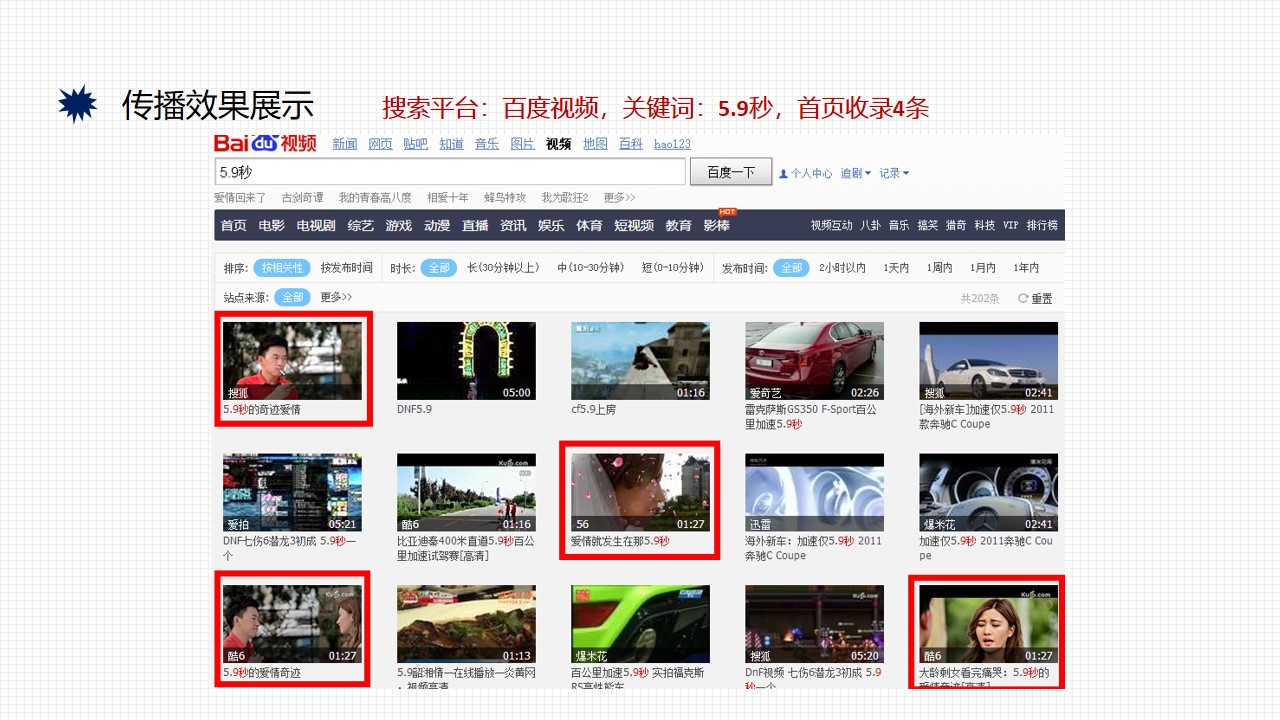
Task: Open the 电视剧 category tab
Action: (316, 225)
